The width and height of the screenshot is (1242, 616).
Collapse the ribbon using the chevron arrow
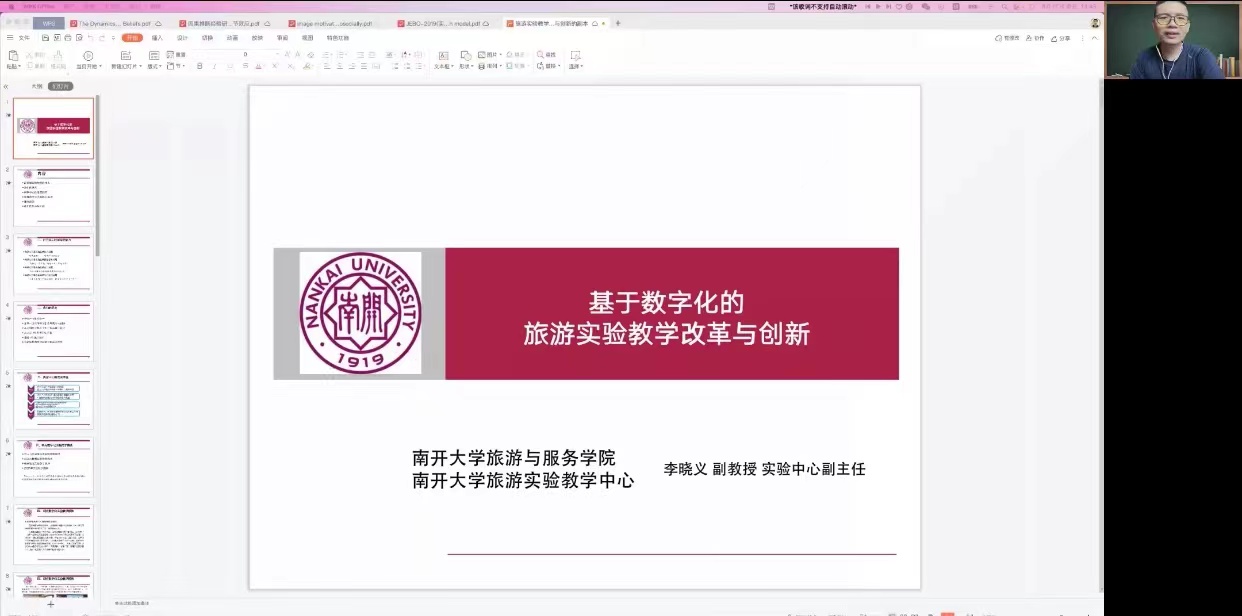coord(1094,38)
